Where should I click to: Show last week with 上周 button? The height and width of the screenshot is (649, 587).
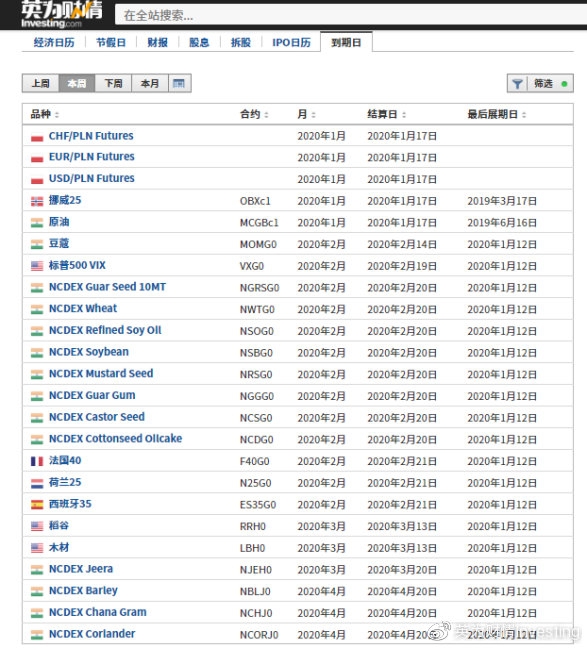point(41,83)
